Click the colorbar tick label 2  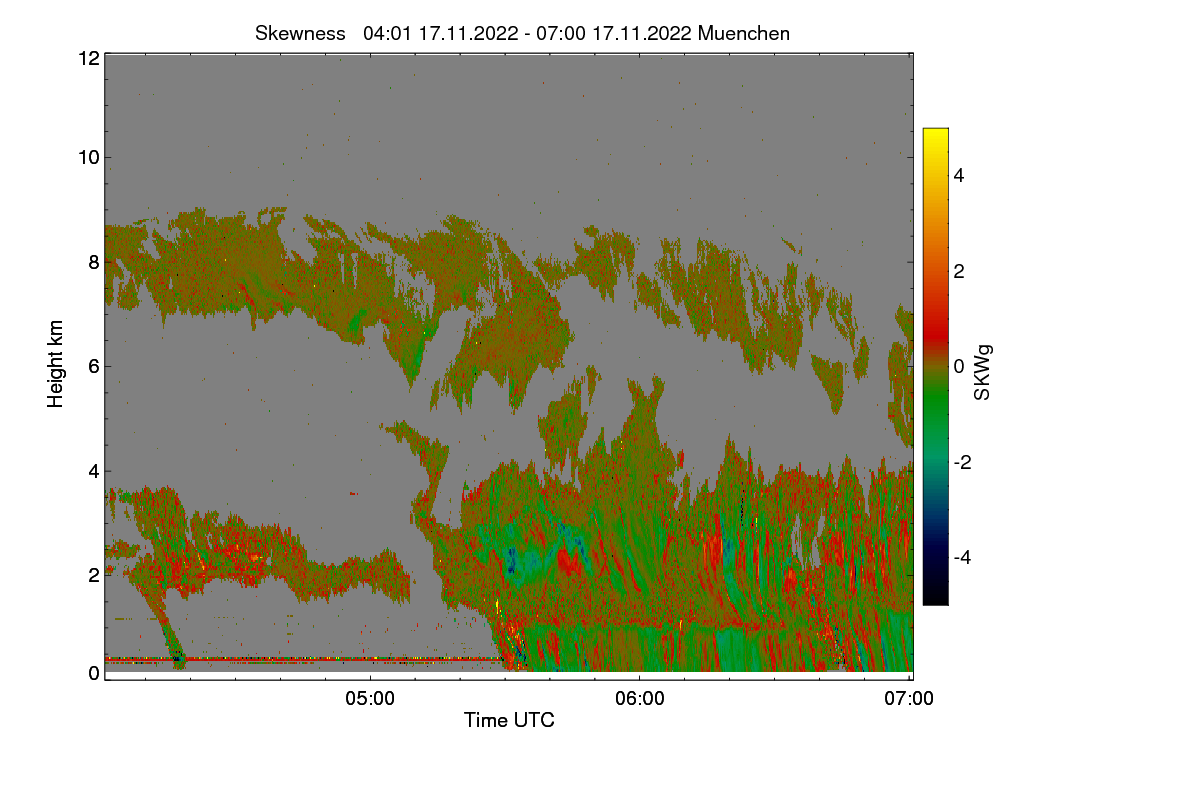point(959,271)
